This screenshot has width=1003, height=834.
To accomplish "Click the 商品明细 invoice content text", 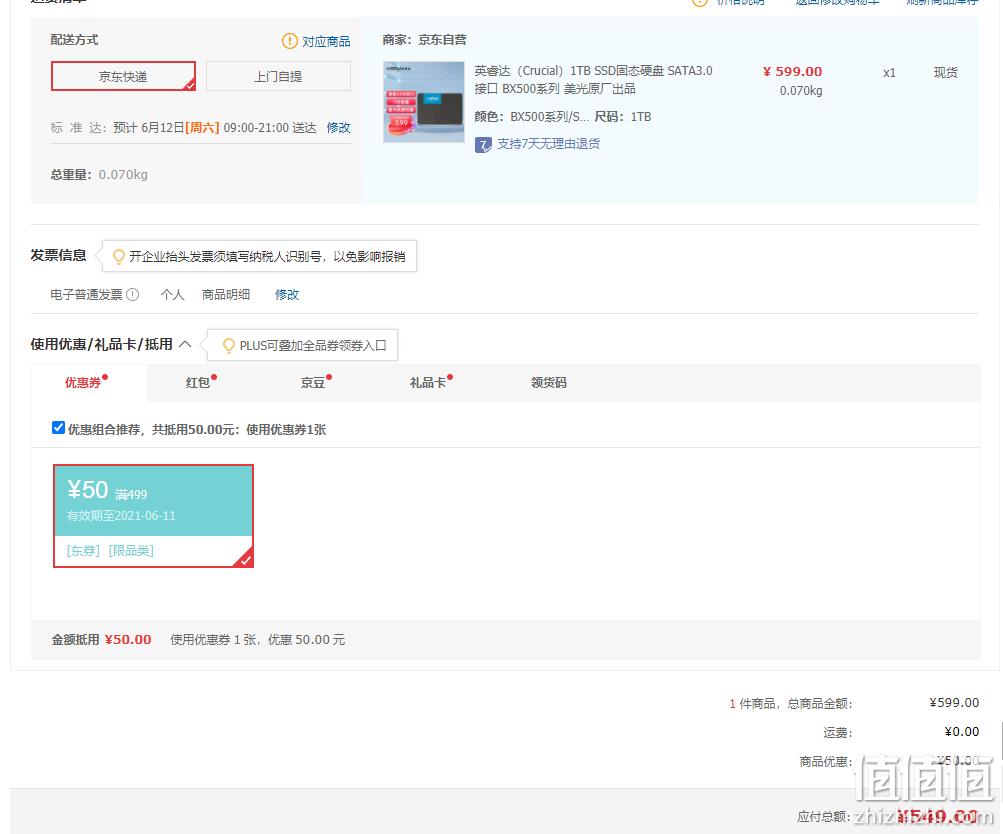I will 226,295.
